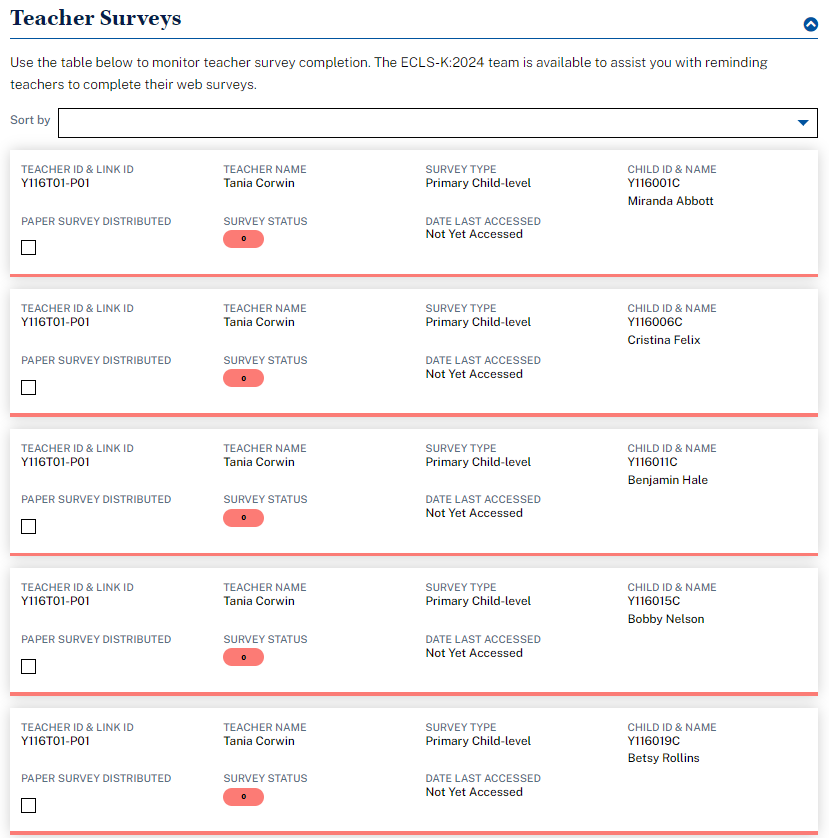
Task: Click Cristina Felix's survey status indicator
Action: (x=243, y=378)
